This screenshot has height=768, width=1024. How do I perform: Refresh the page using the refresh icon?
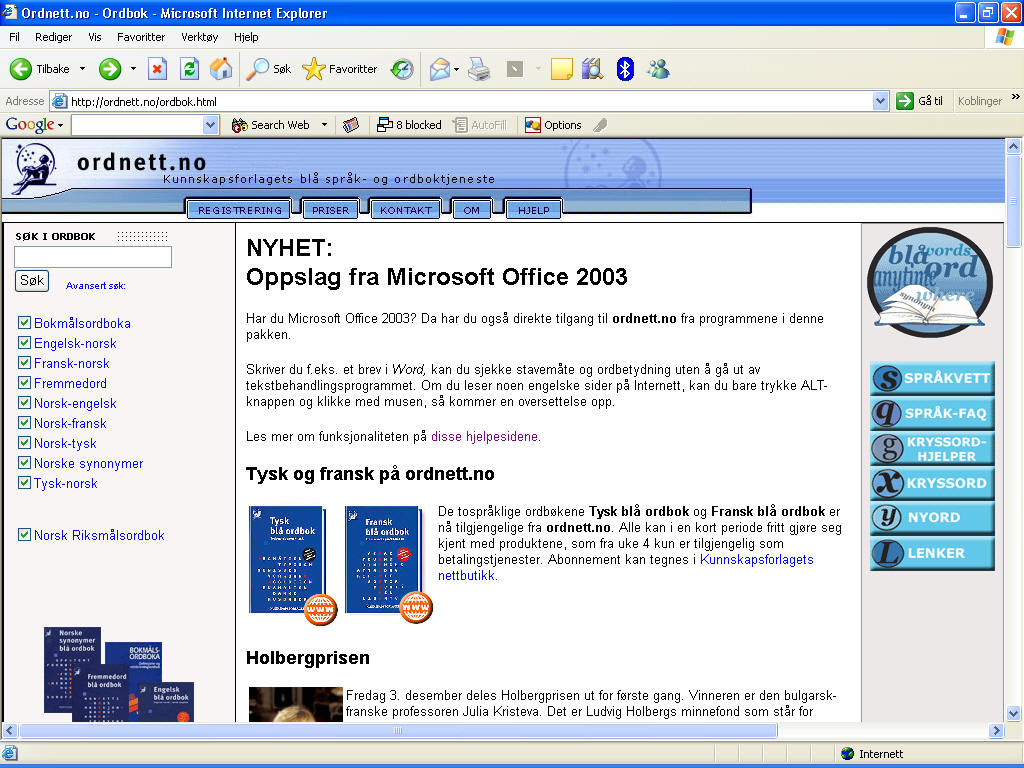click(x=189, y=69)
